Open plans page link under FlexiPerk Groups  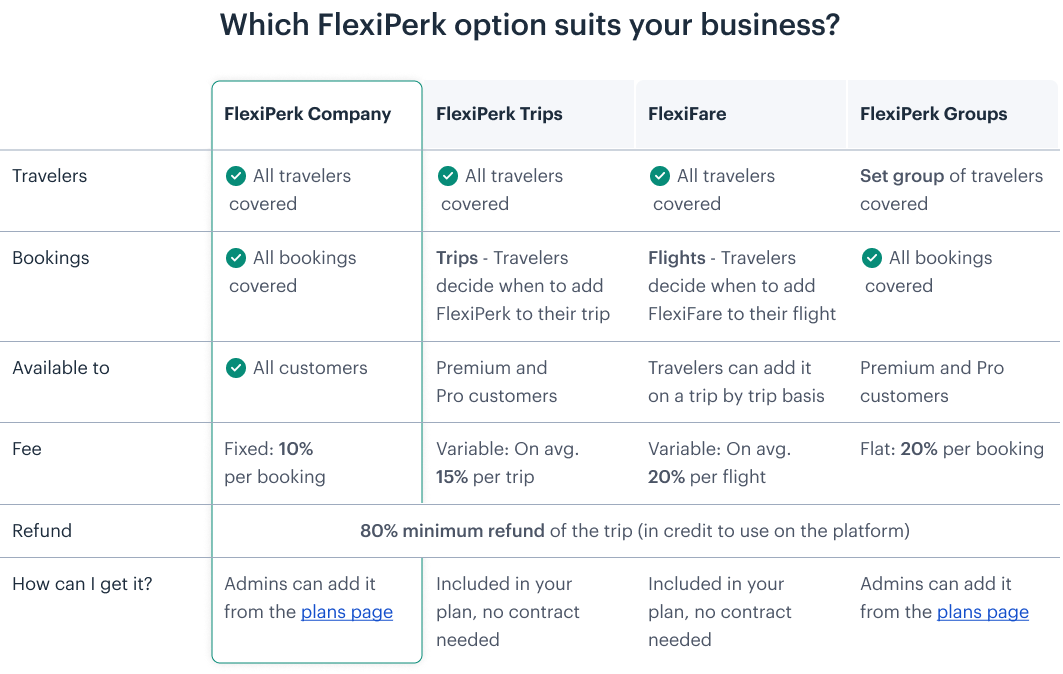click(x=982, y=612)
